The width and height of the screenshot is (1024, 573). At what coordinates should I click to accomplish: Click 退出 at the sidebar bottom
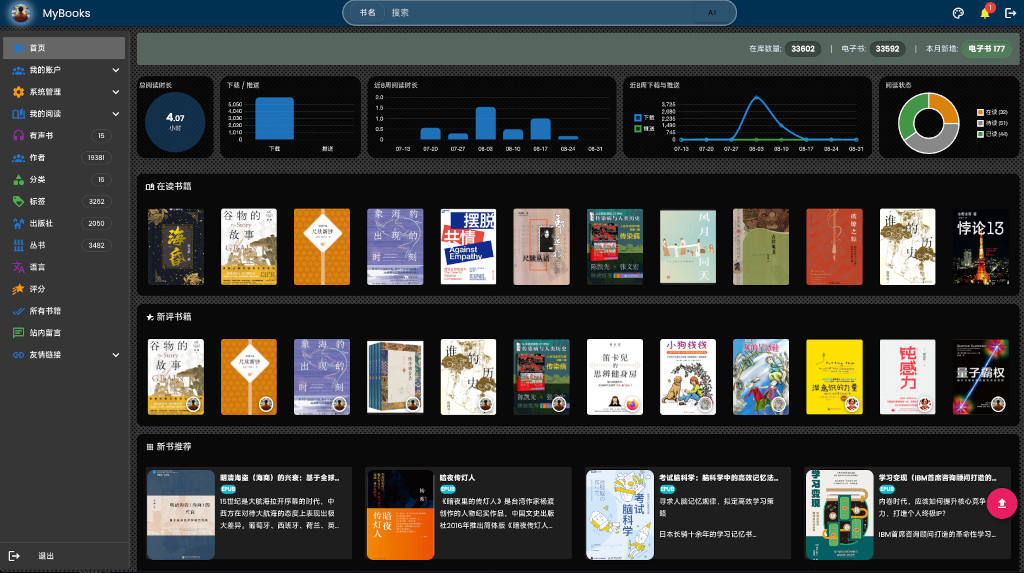point(46,556)
